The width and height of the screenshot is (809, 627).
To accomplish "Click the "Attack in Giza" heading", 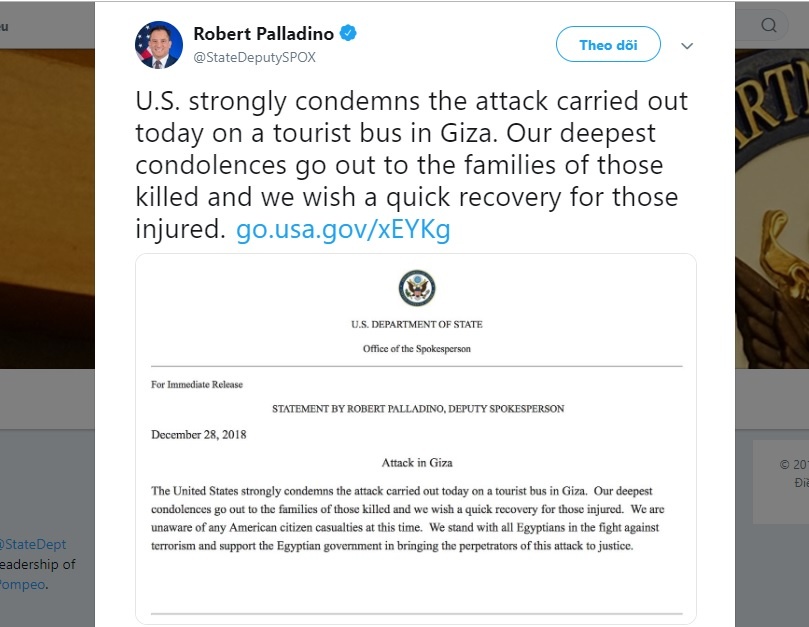I will (415, 463).
